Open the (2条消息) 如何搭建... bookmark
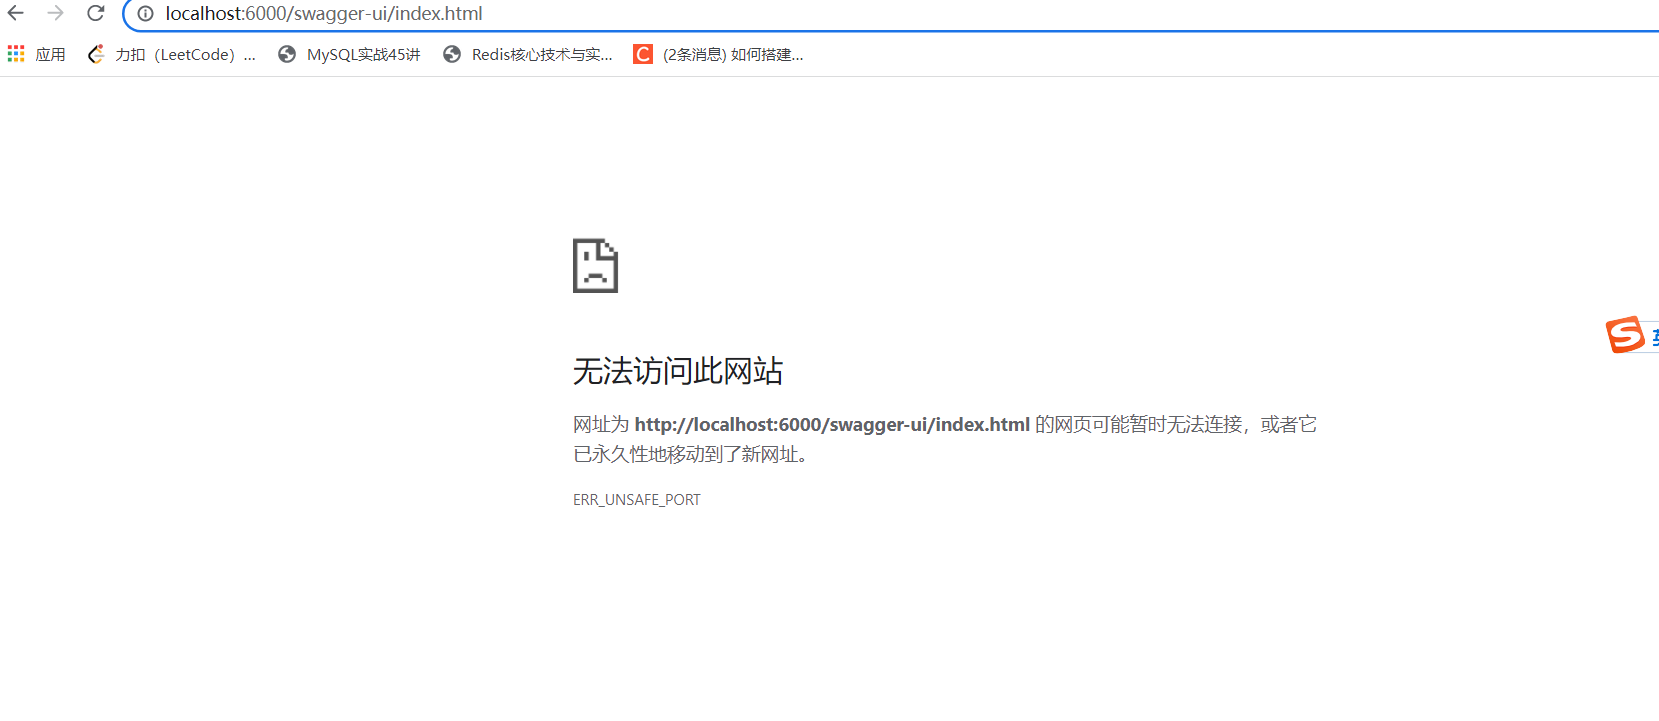Image resolution: width=1659 pixels, height=721 pixels. click(x=733, y=55)
